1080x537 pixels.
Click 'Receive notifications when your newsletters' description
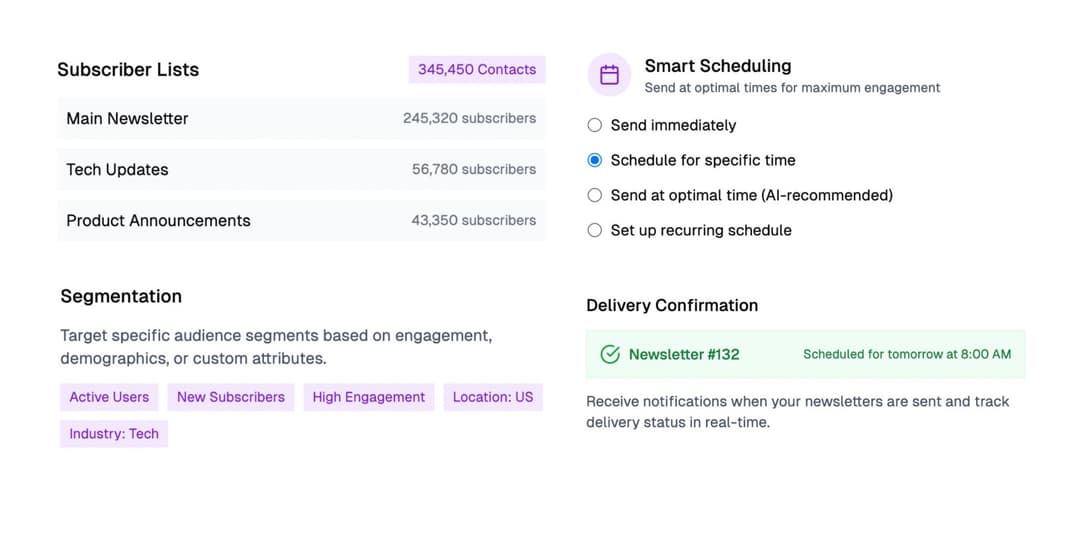(x=798, y=412)
